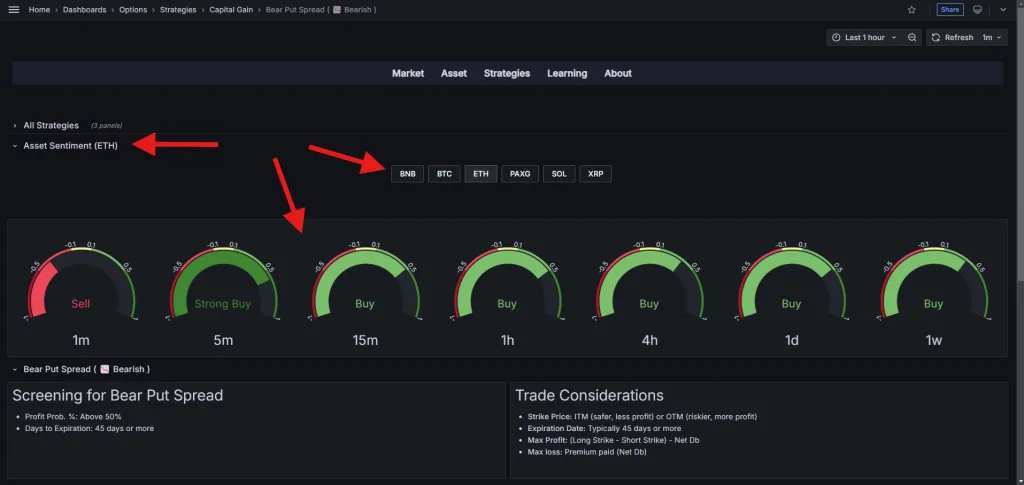The height and width of the screenshot is (485, 1024).
Task: Expand the All Strategies row
Action: click(x=51, y=125)
